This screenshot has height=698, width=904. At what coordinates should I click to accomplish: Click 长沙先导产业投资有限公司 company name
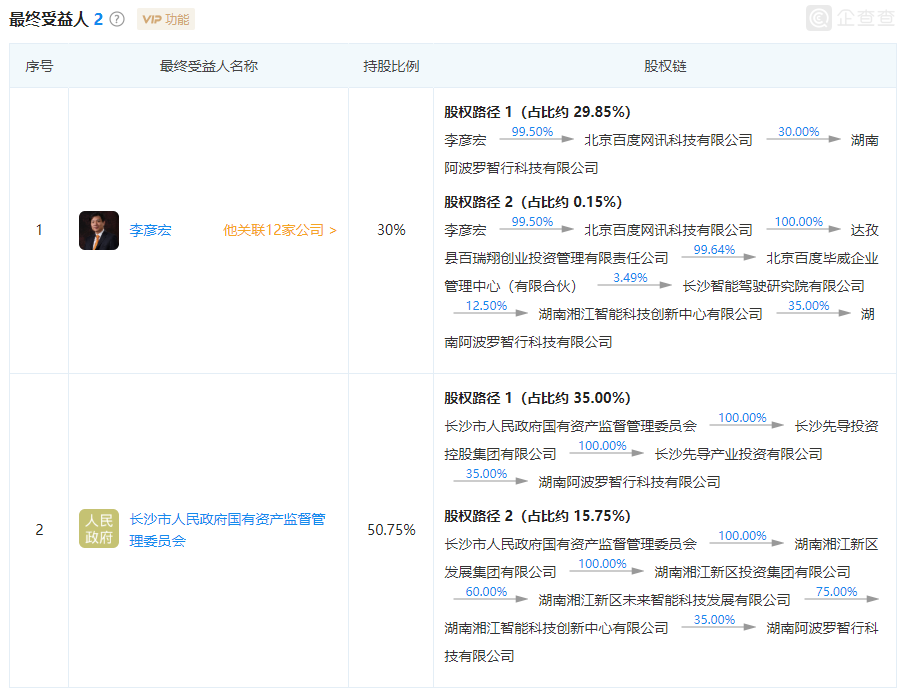click(x=739, y=455)
